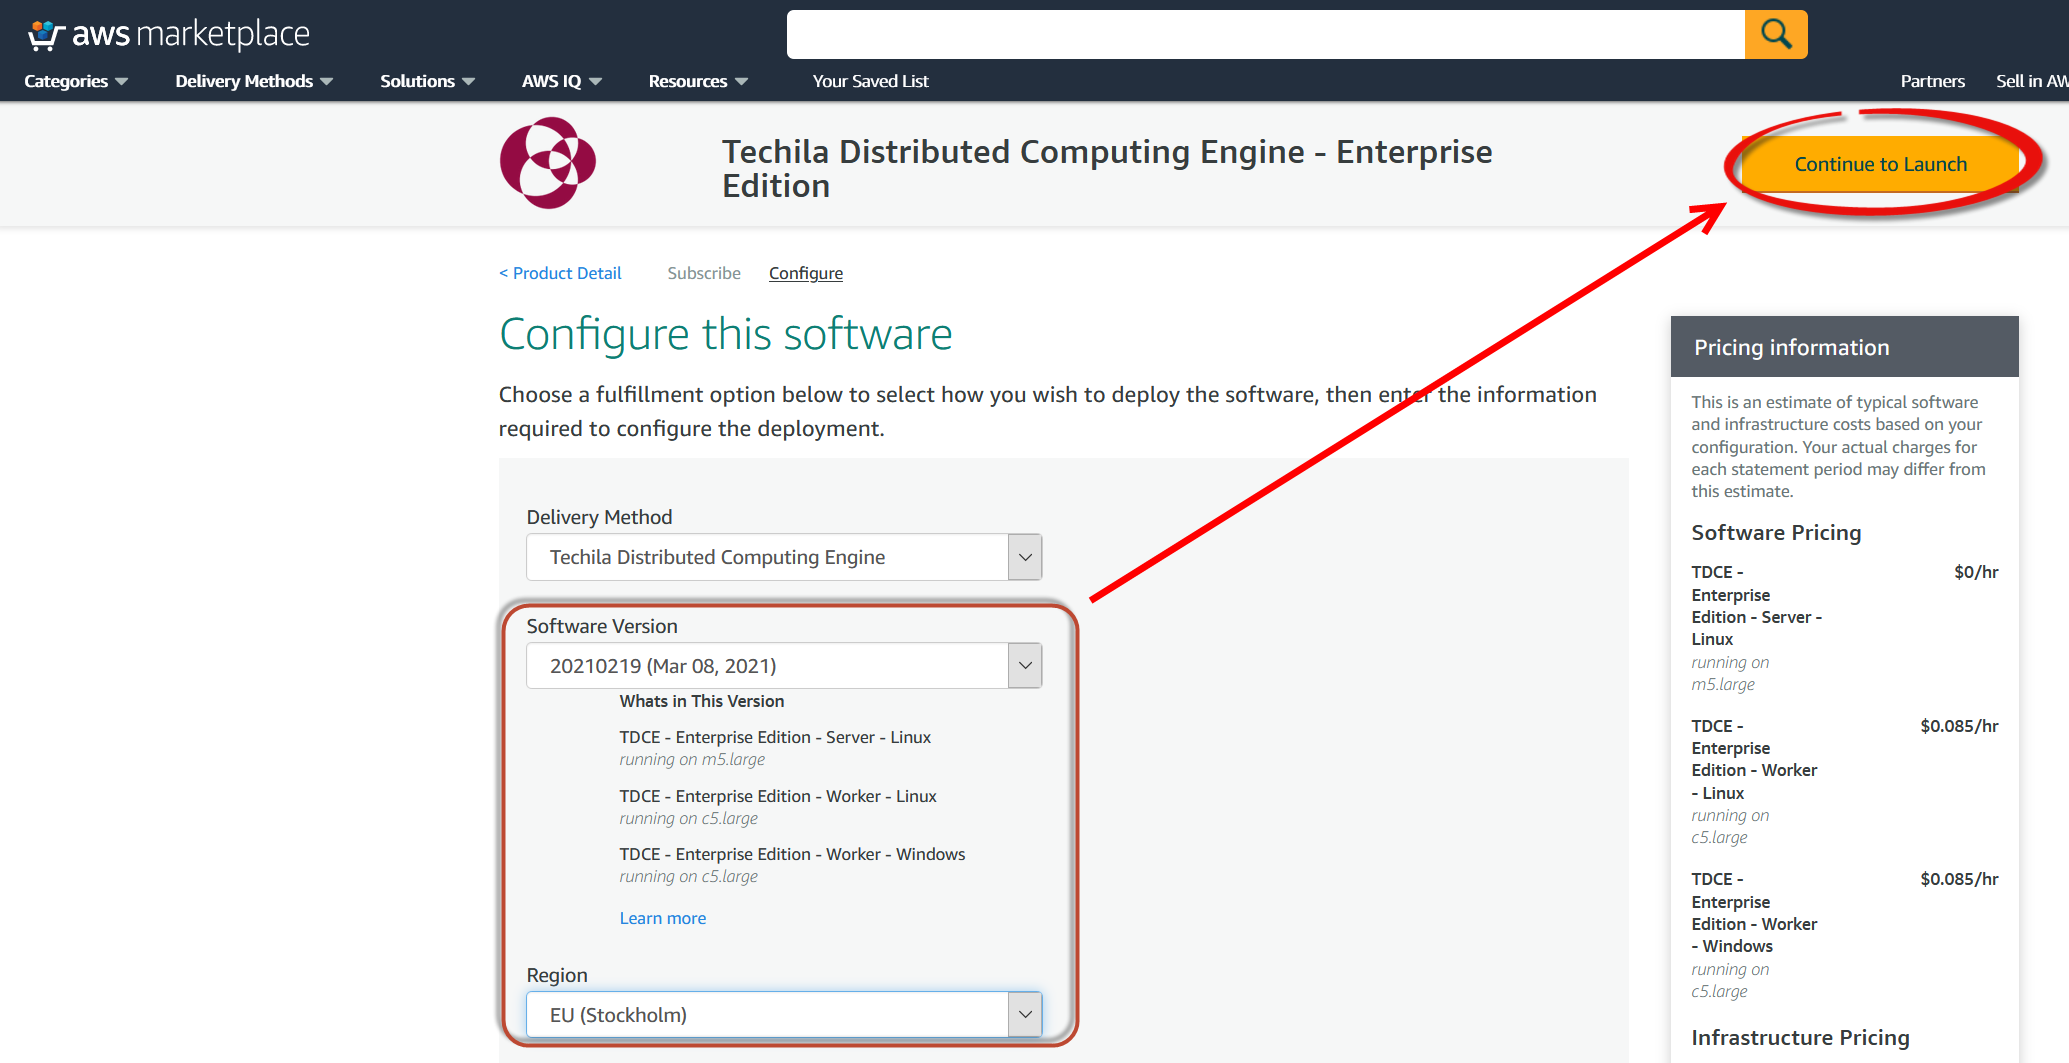Image resolution: width=2069 pixels, height=1063 pixels.
Task: Open the Solutions dropdown menu
Action: tap(427, 81)
